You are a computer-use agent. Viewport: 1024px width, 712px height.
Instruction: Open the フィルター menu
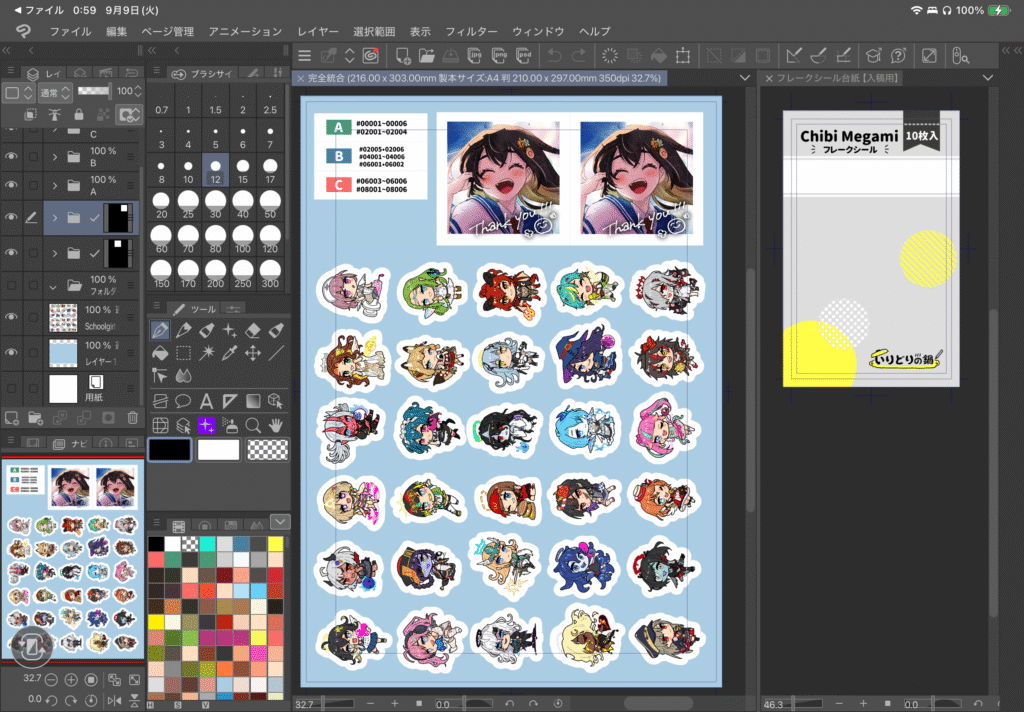(x=471, y=31)
